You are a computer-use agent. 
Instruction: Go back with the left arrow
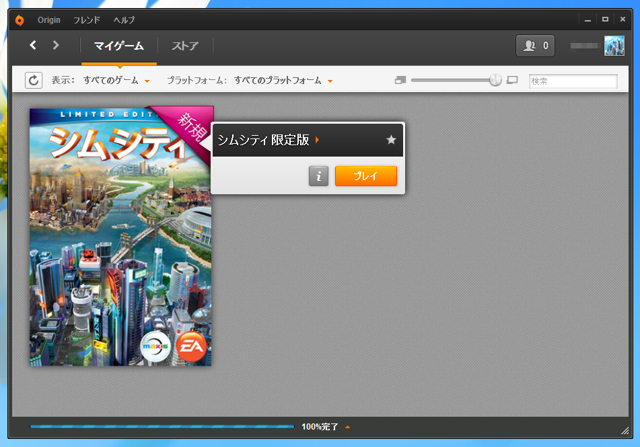(33, 45)
